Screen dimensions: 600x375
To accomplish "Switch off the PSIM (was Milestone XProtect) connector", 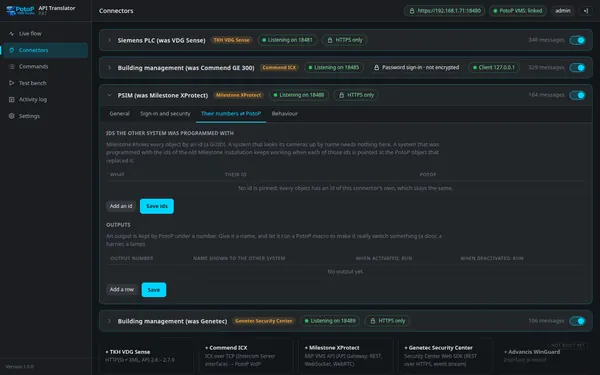I will point(577,95).
